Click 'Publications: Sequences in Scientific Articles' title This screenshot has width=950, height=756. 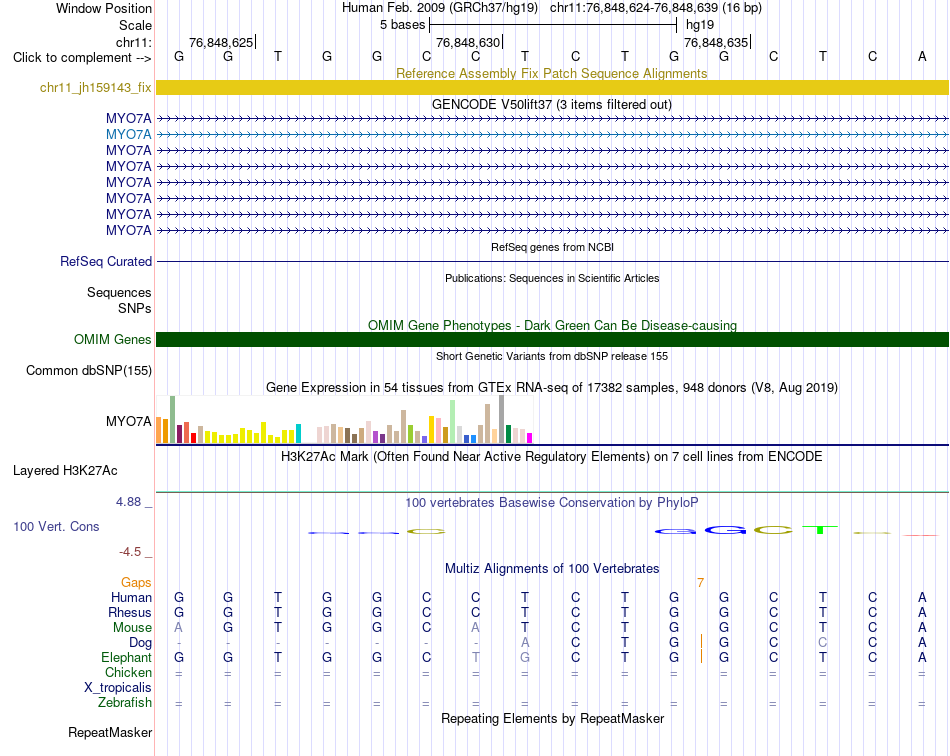(x=552, y=278)
